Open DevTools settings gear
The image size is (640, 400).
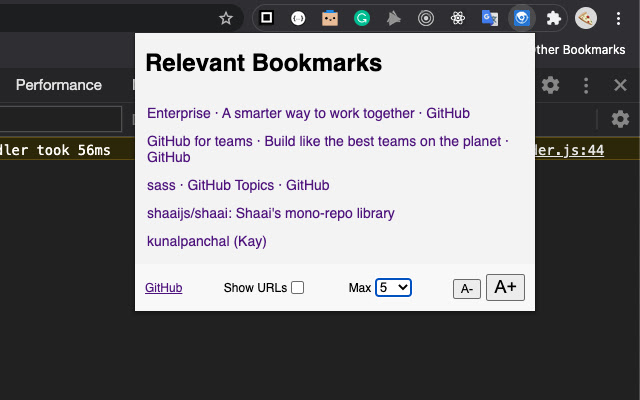coord(550,85)
